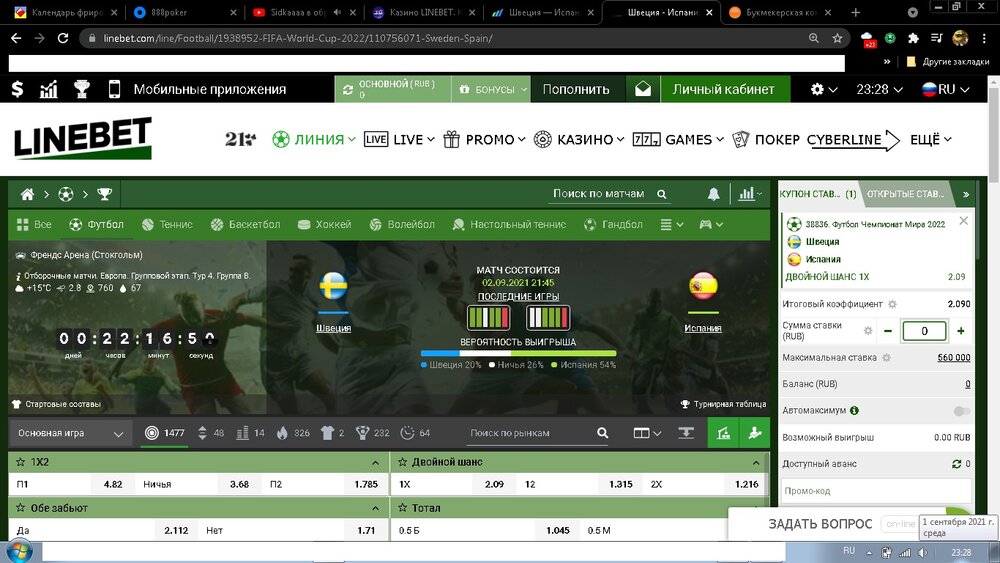Open the Бонусы dropdown
This screenshot has width=1000, height=563.
click(x=491, y=89)
